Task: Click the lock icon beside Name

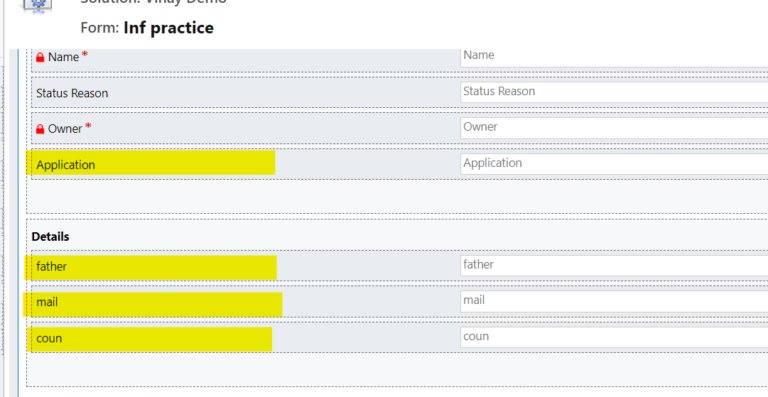Action: pyautogui.click(x=40, y=58)
